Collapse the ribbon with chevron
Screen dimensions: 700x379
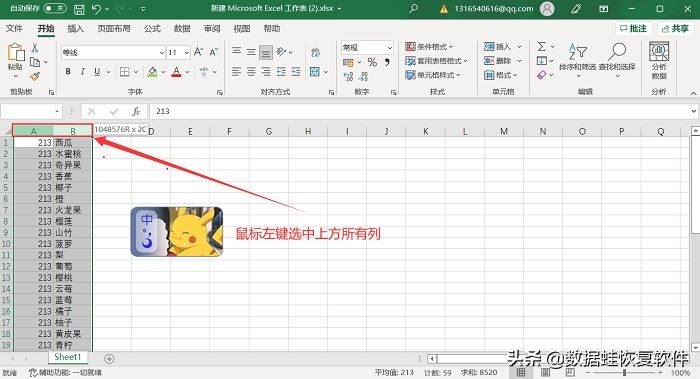(x=693, y=93)
